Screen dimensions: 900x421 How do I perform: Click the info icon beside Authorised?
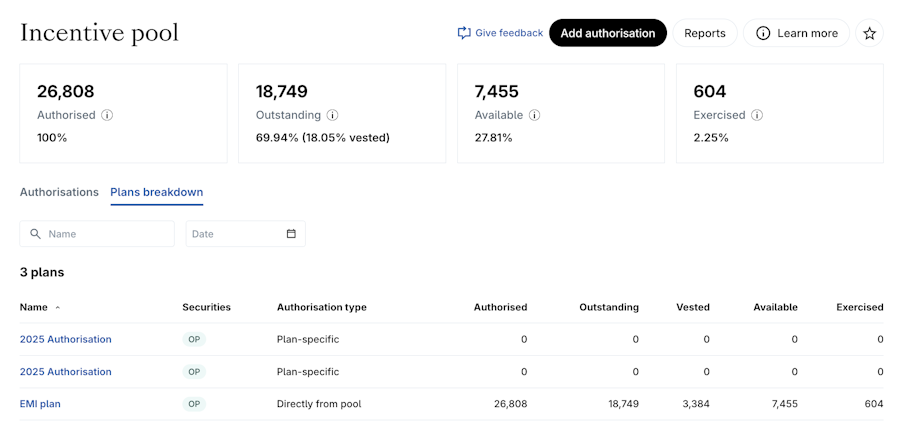[107, 115]
